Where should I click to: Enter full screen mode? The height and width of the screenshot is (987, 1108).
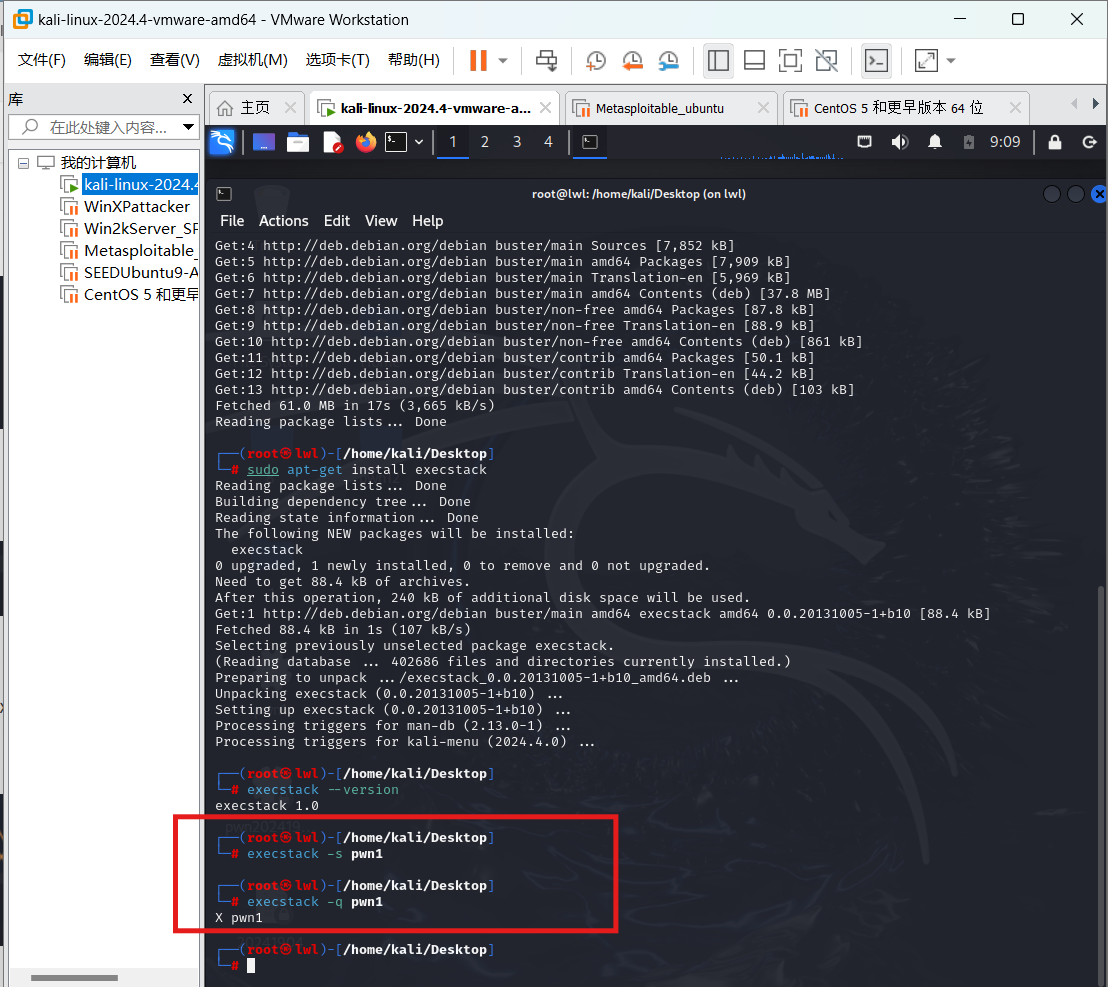[790, 61]
